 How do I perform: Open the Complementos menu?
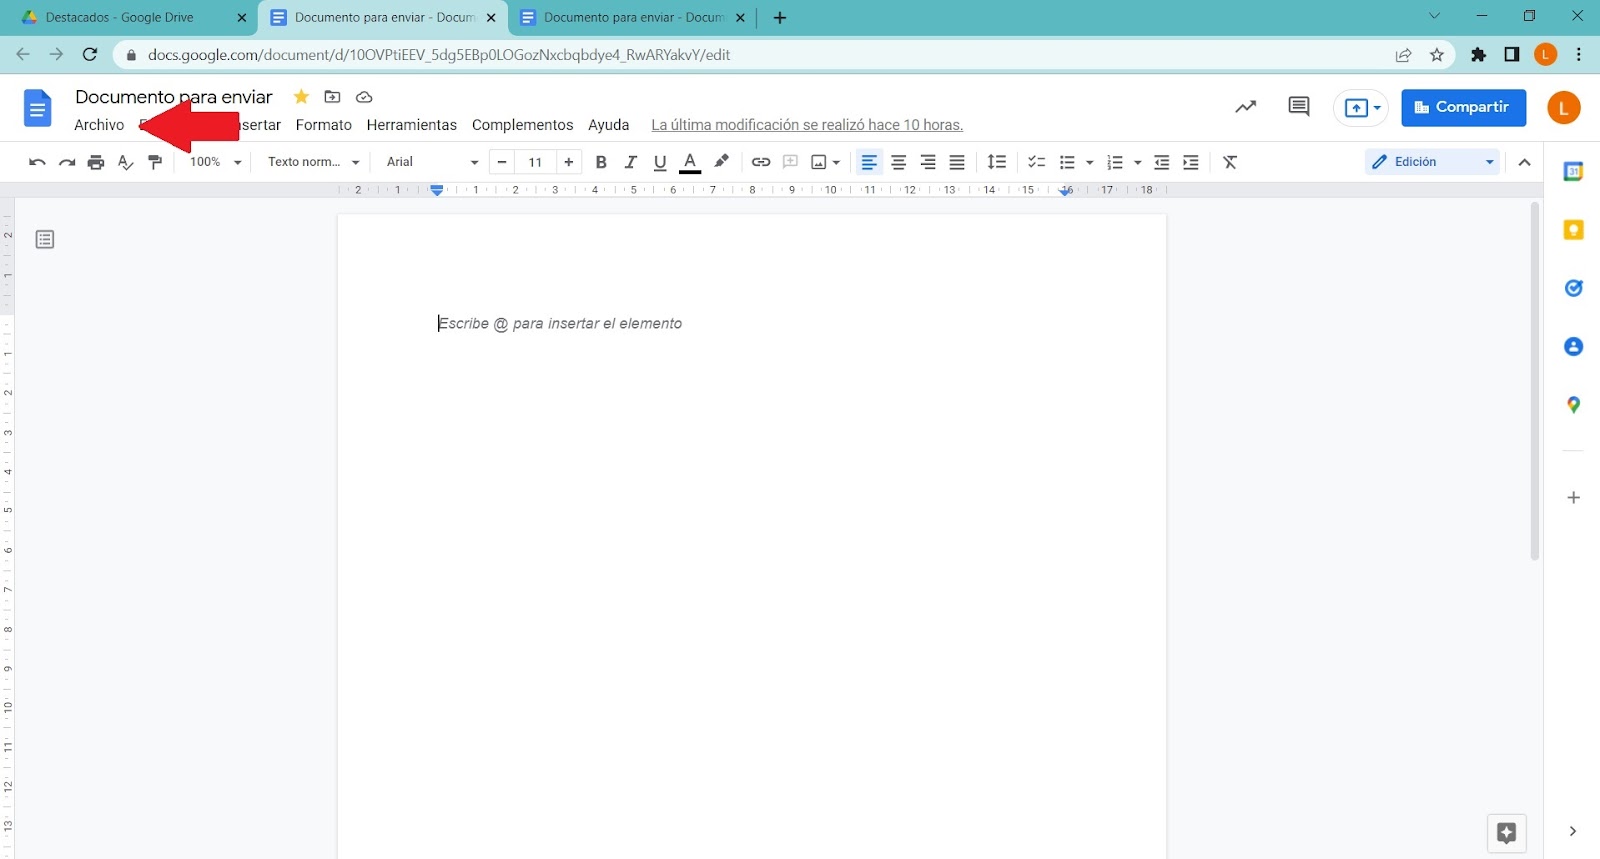click(523, 125)
